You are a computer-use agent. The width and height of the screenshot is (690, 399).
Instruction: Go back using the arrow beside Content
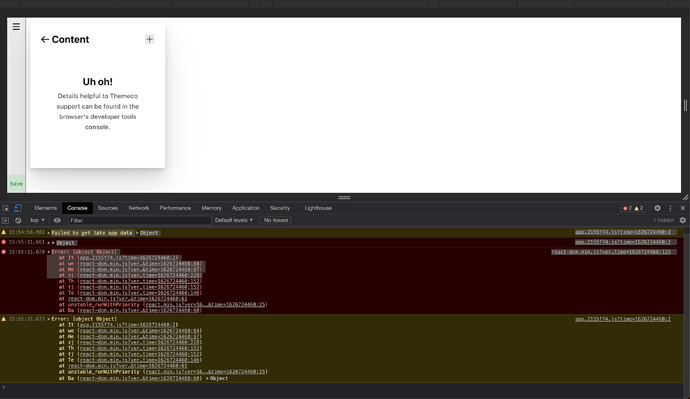44,40
